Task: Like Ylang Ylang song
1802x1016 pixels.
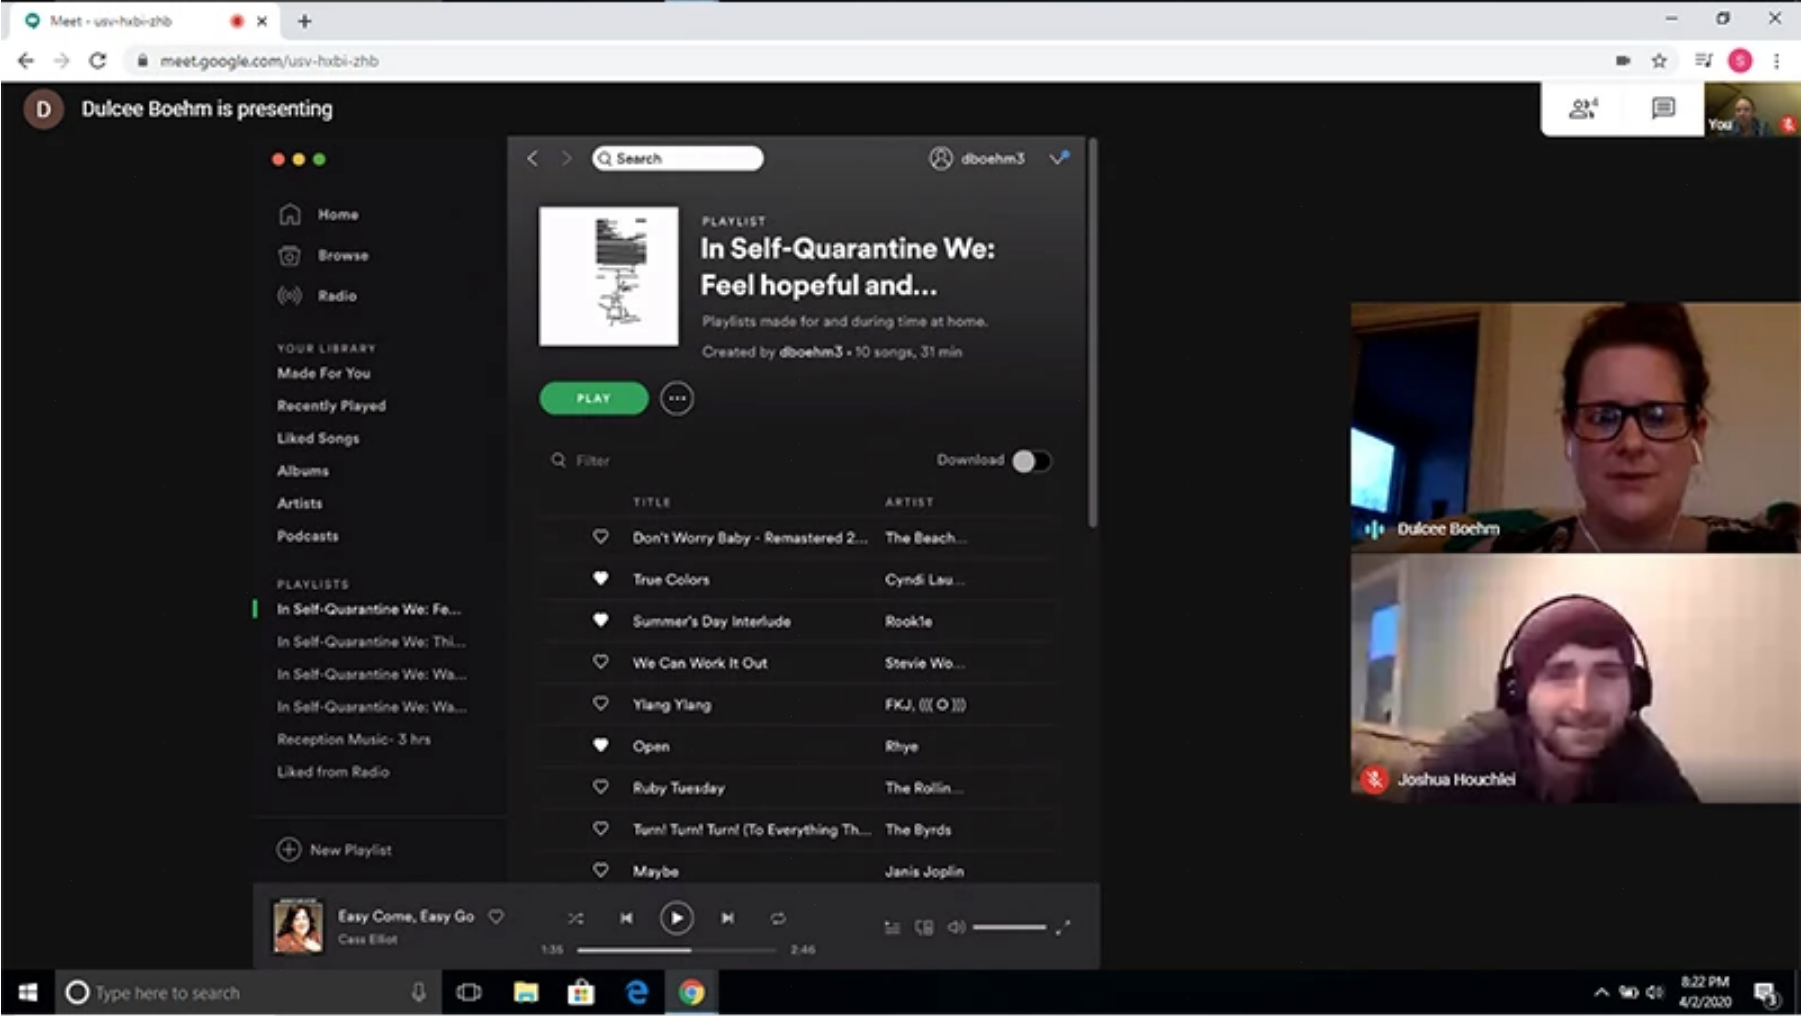Action: pyautogui.click(x=600, y=704)
